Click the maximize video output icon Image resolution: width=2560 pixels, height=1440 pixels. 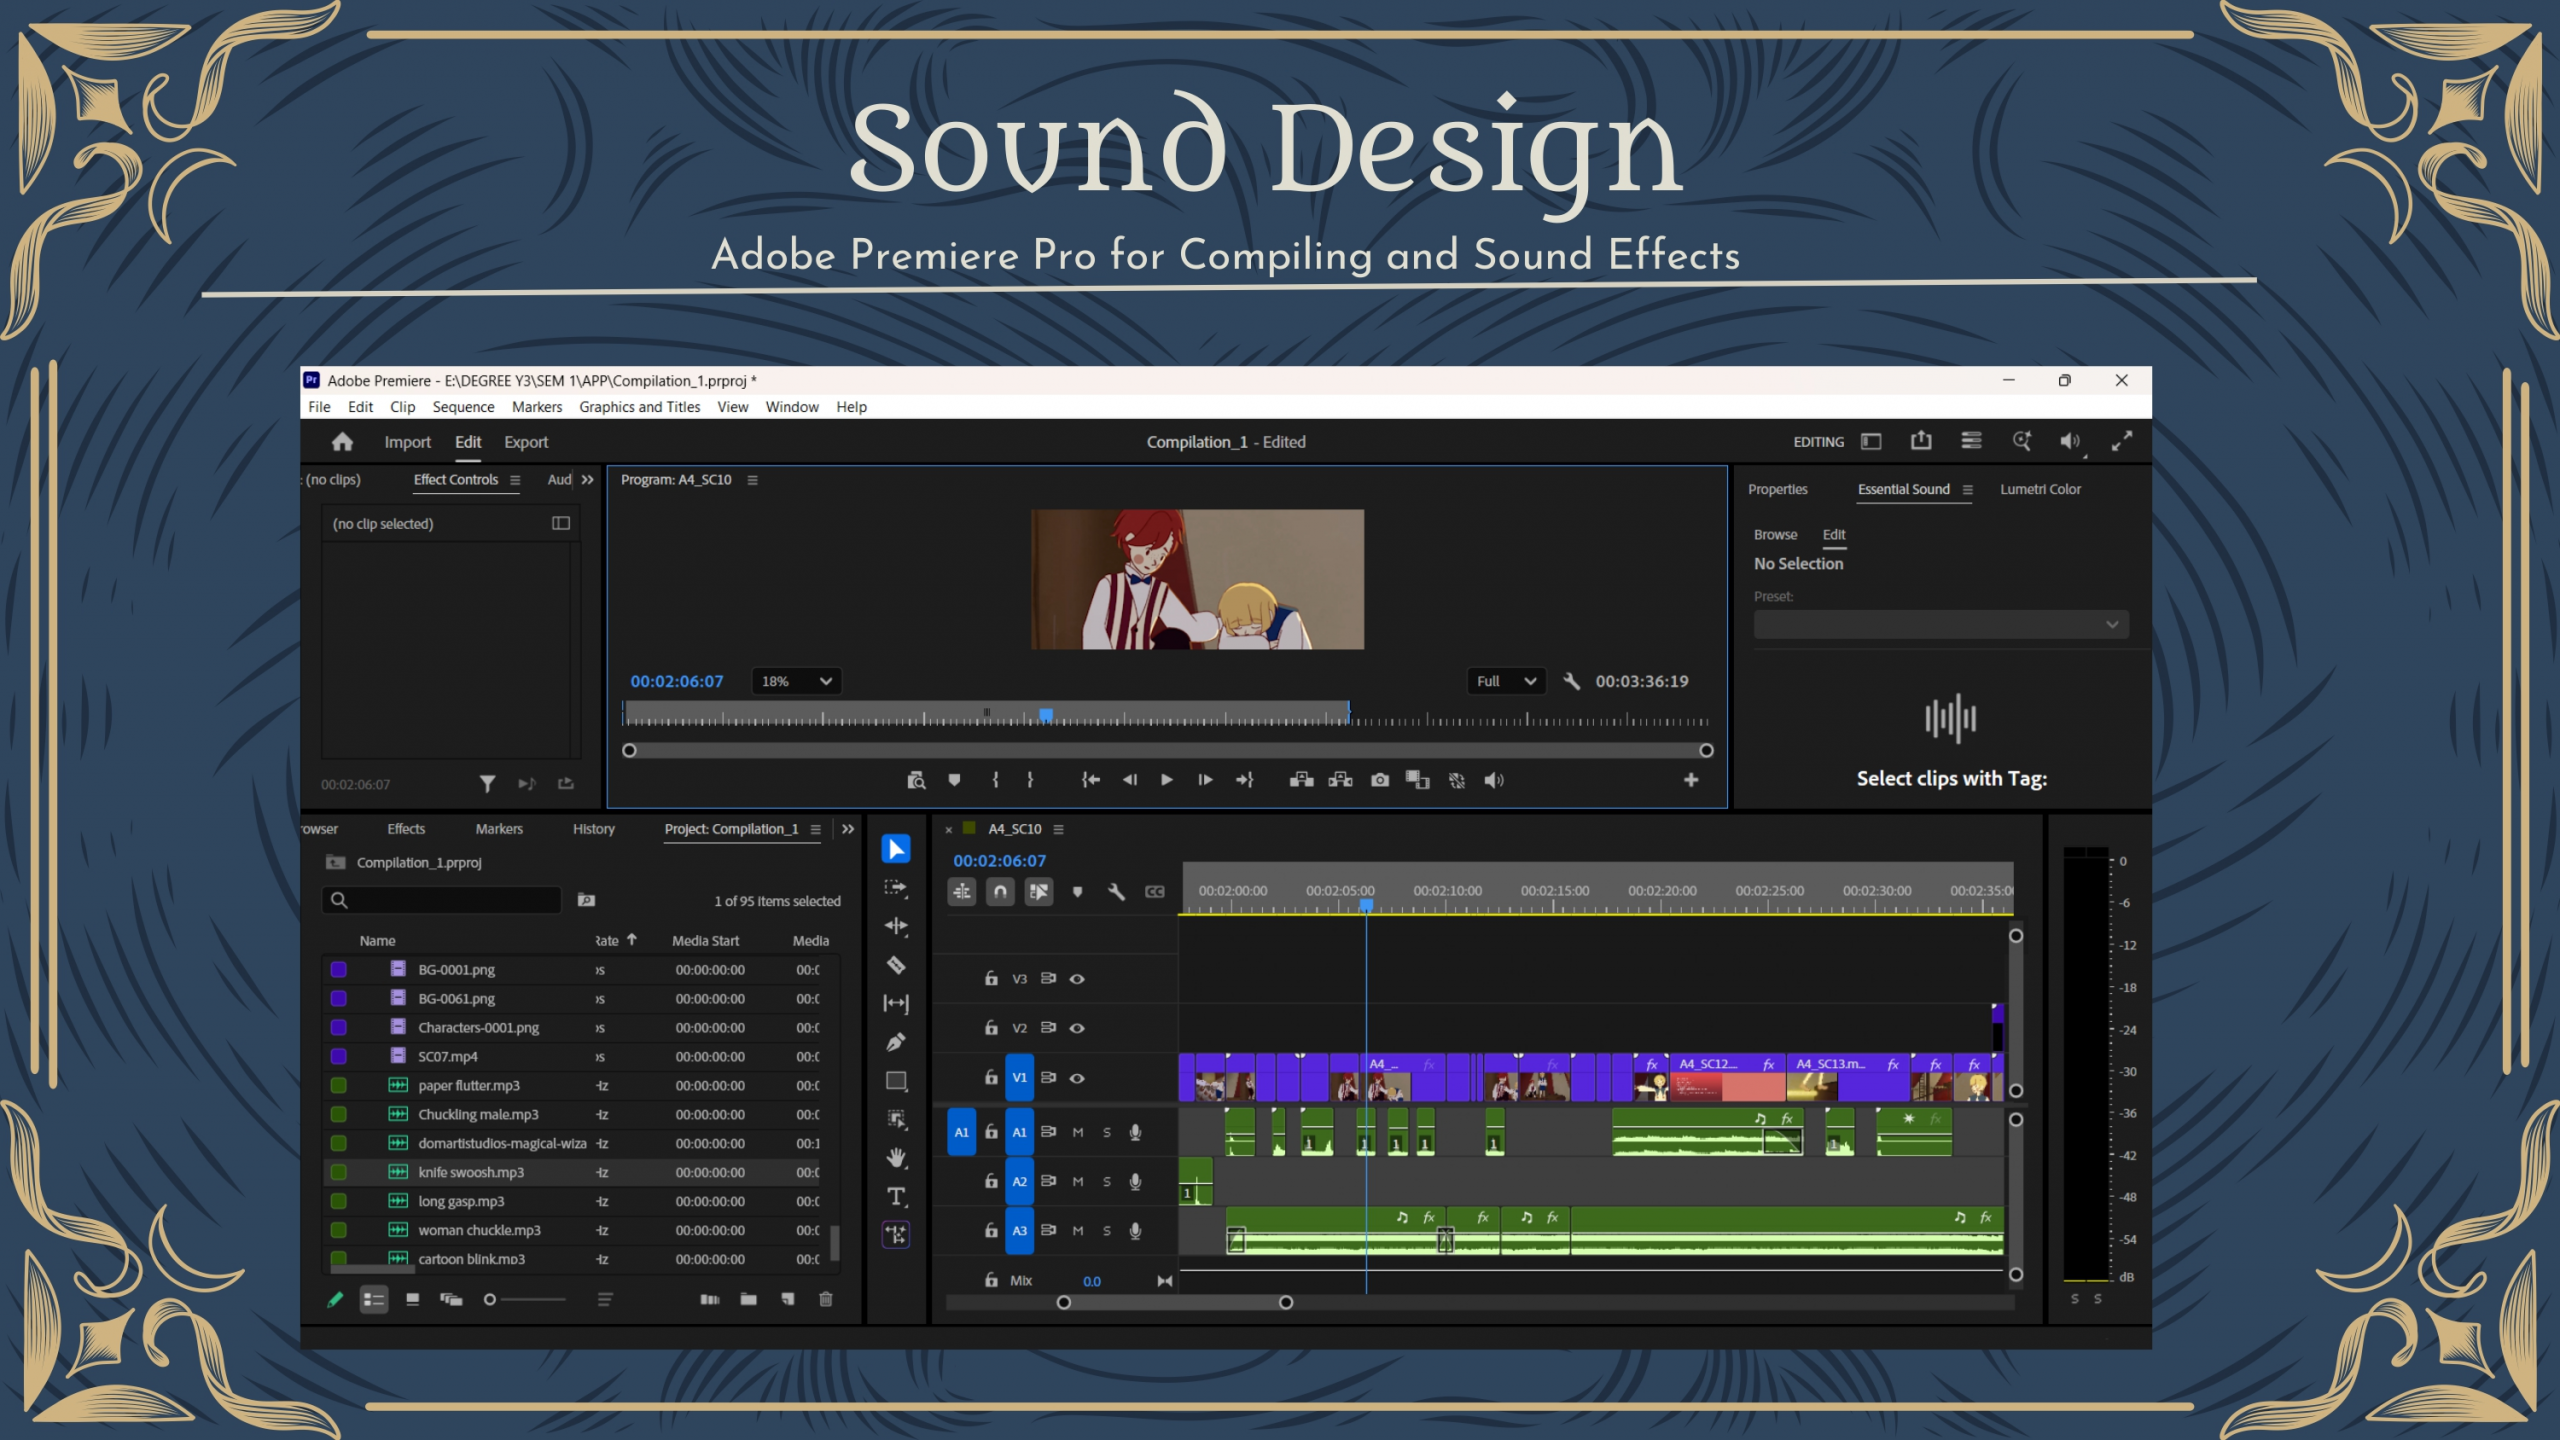coord(2121,441)
